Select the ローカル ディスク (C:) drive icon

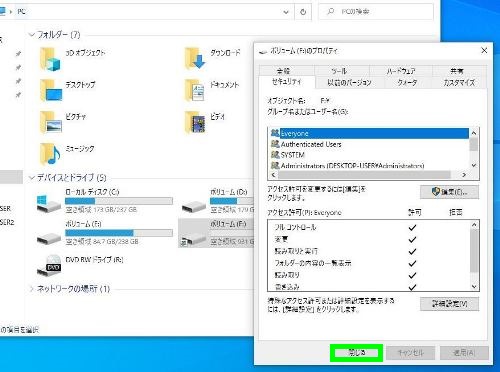[x=49, y=204]
